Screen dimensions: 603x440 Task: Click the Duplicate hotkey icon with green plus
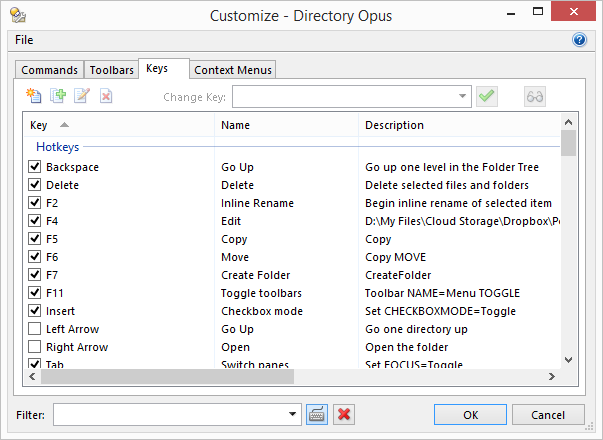pos(58,96)
